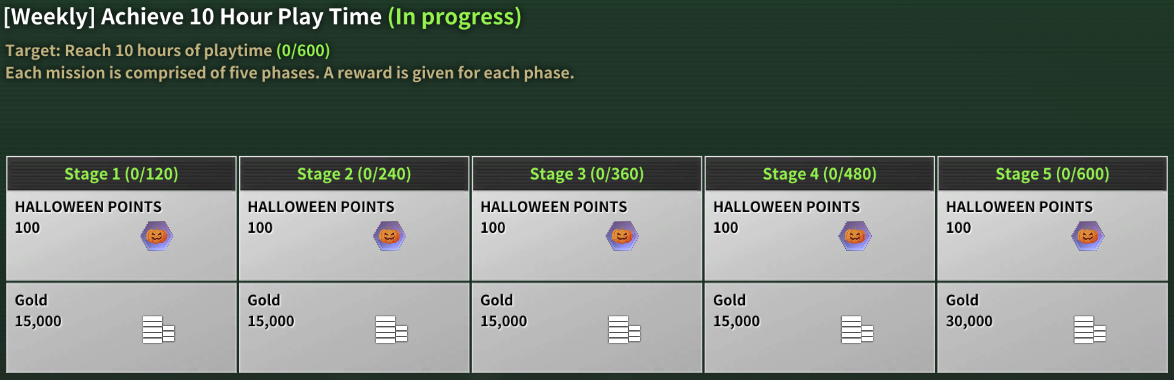The width and height of the screenshot is (1174, 380).
Task: Click the green In progress status text
Action: click(454, 18)
